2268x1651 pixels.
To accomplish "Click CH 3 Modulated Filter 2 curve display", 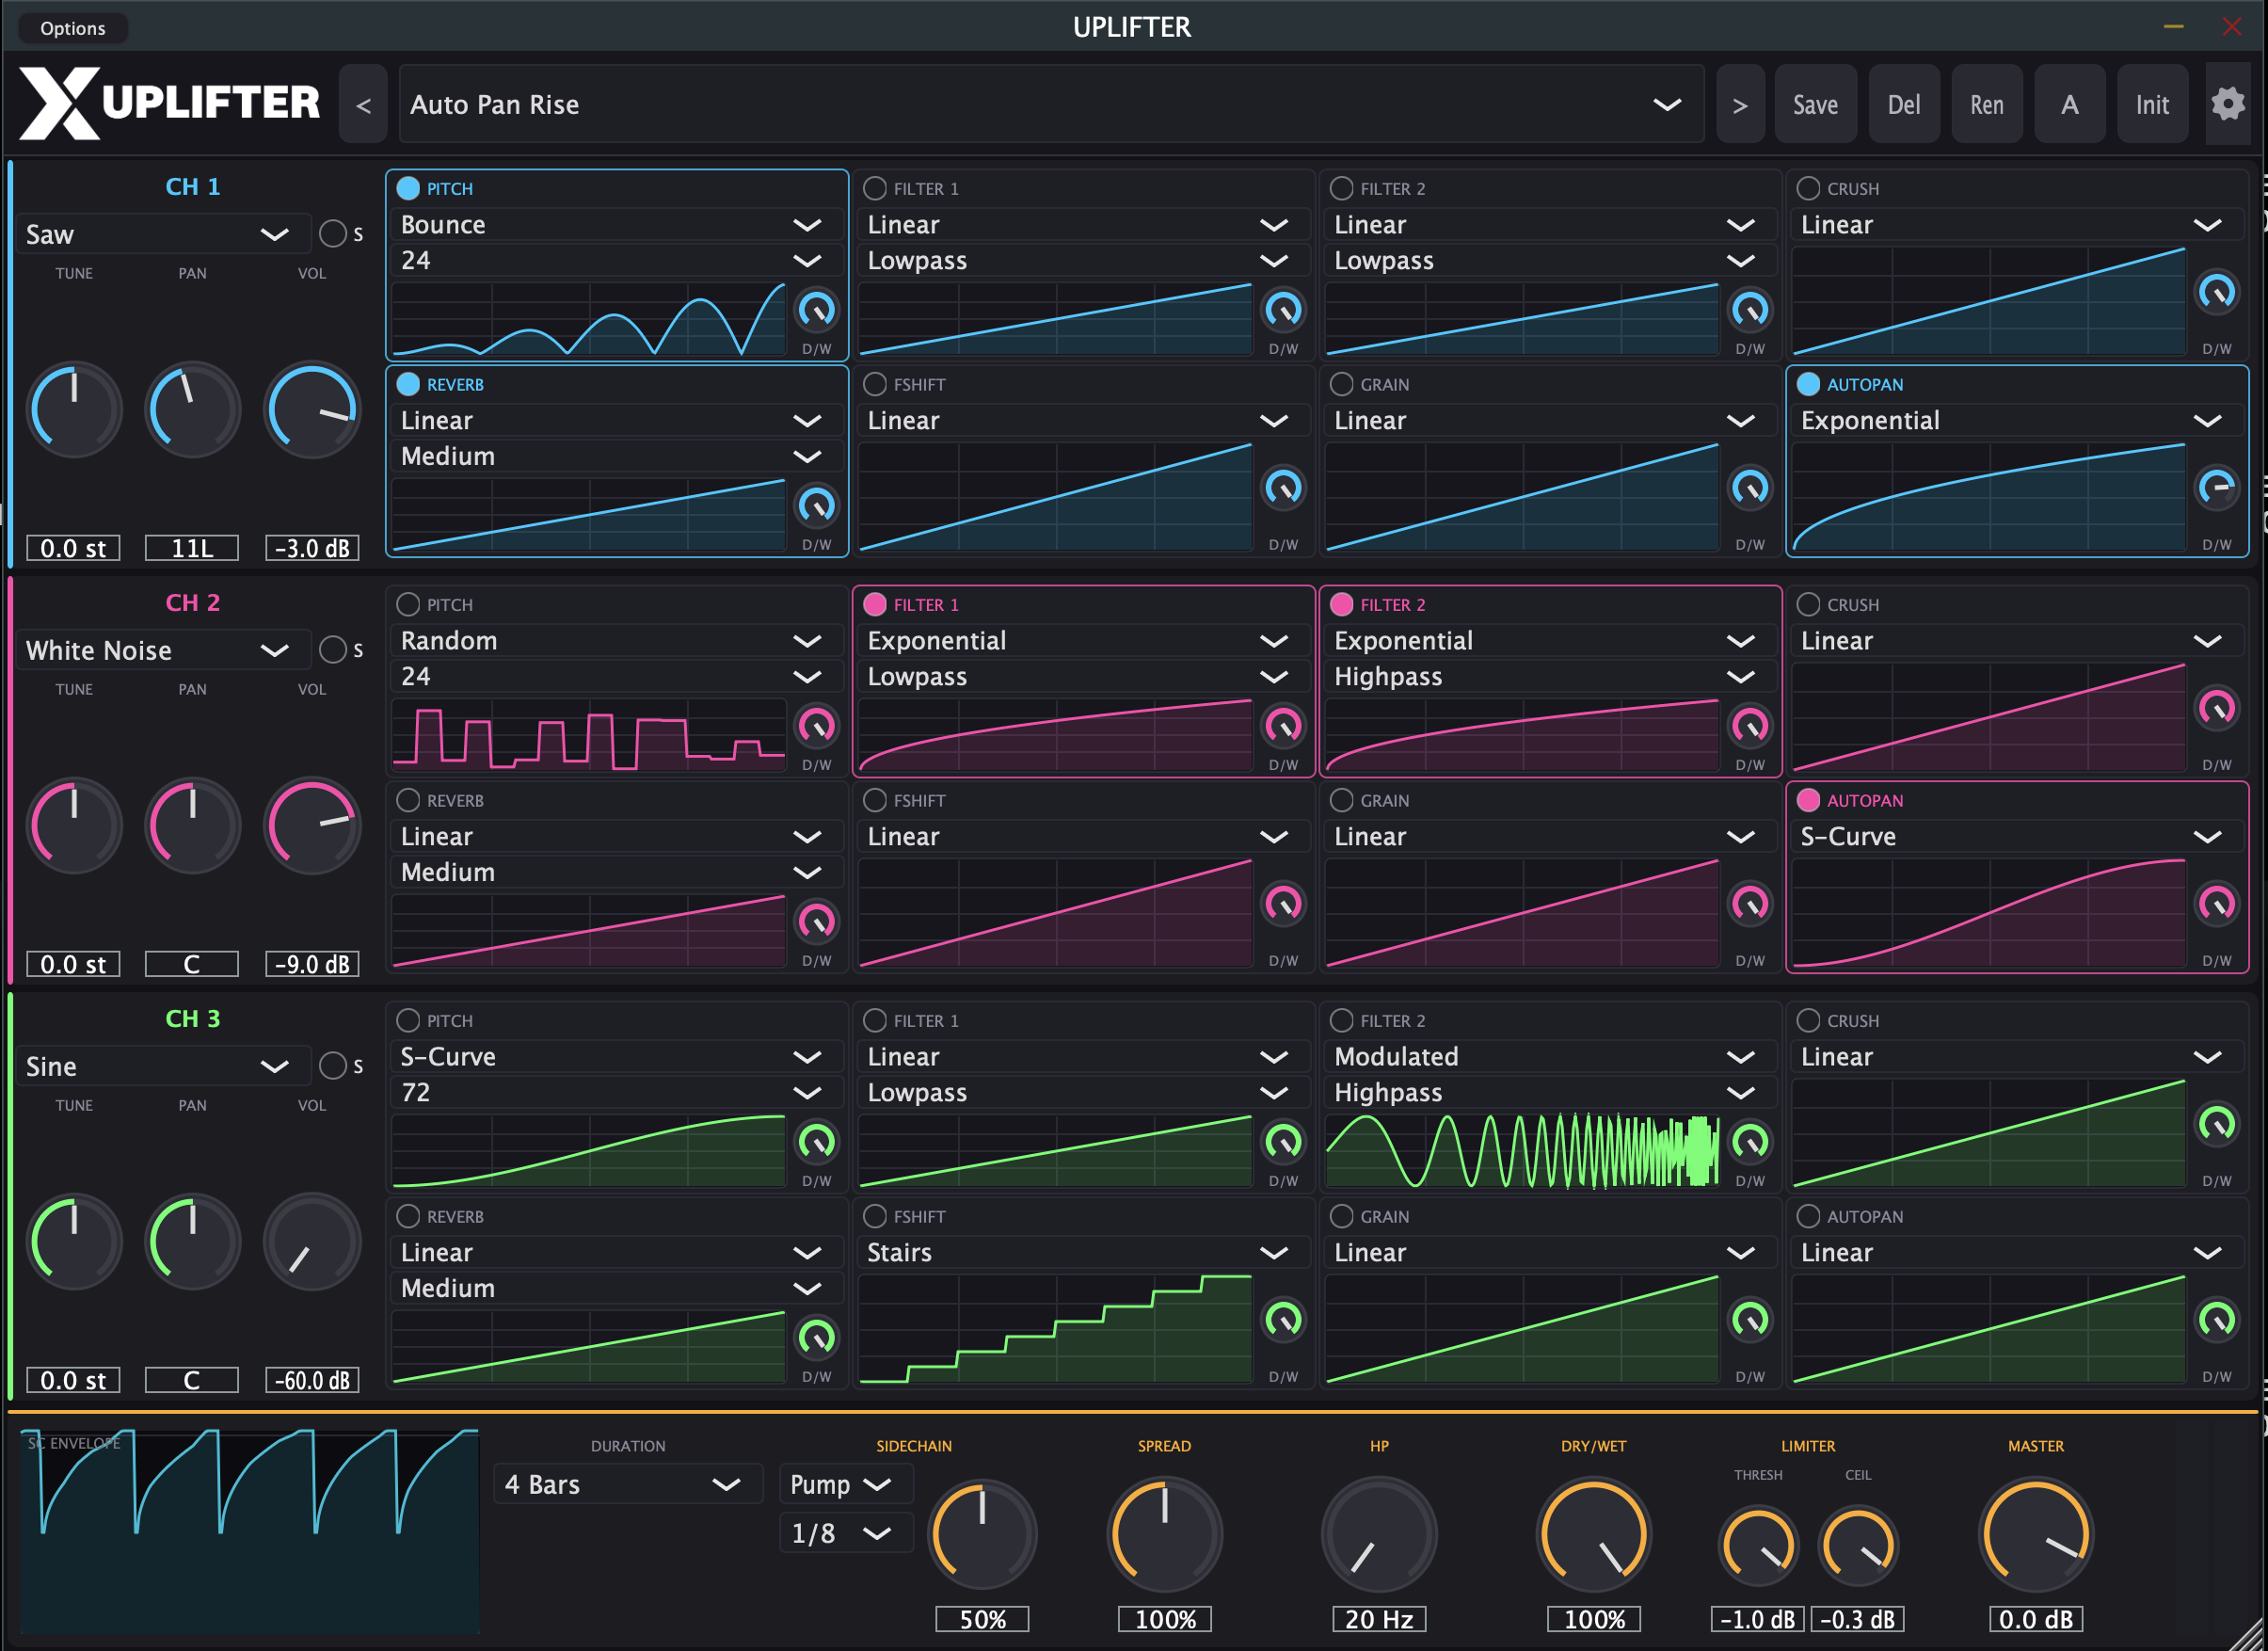I will tap(1522, 1151).
